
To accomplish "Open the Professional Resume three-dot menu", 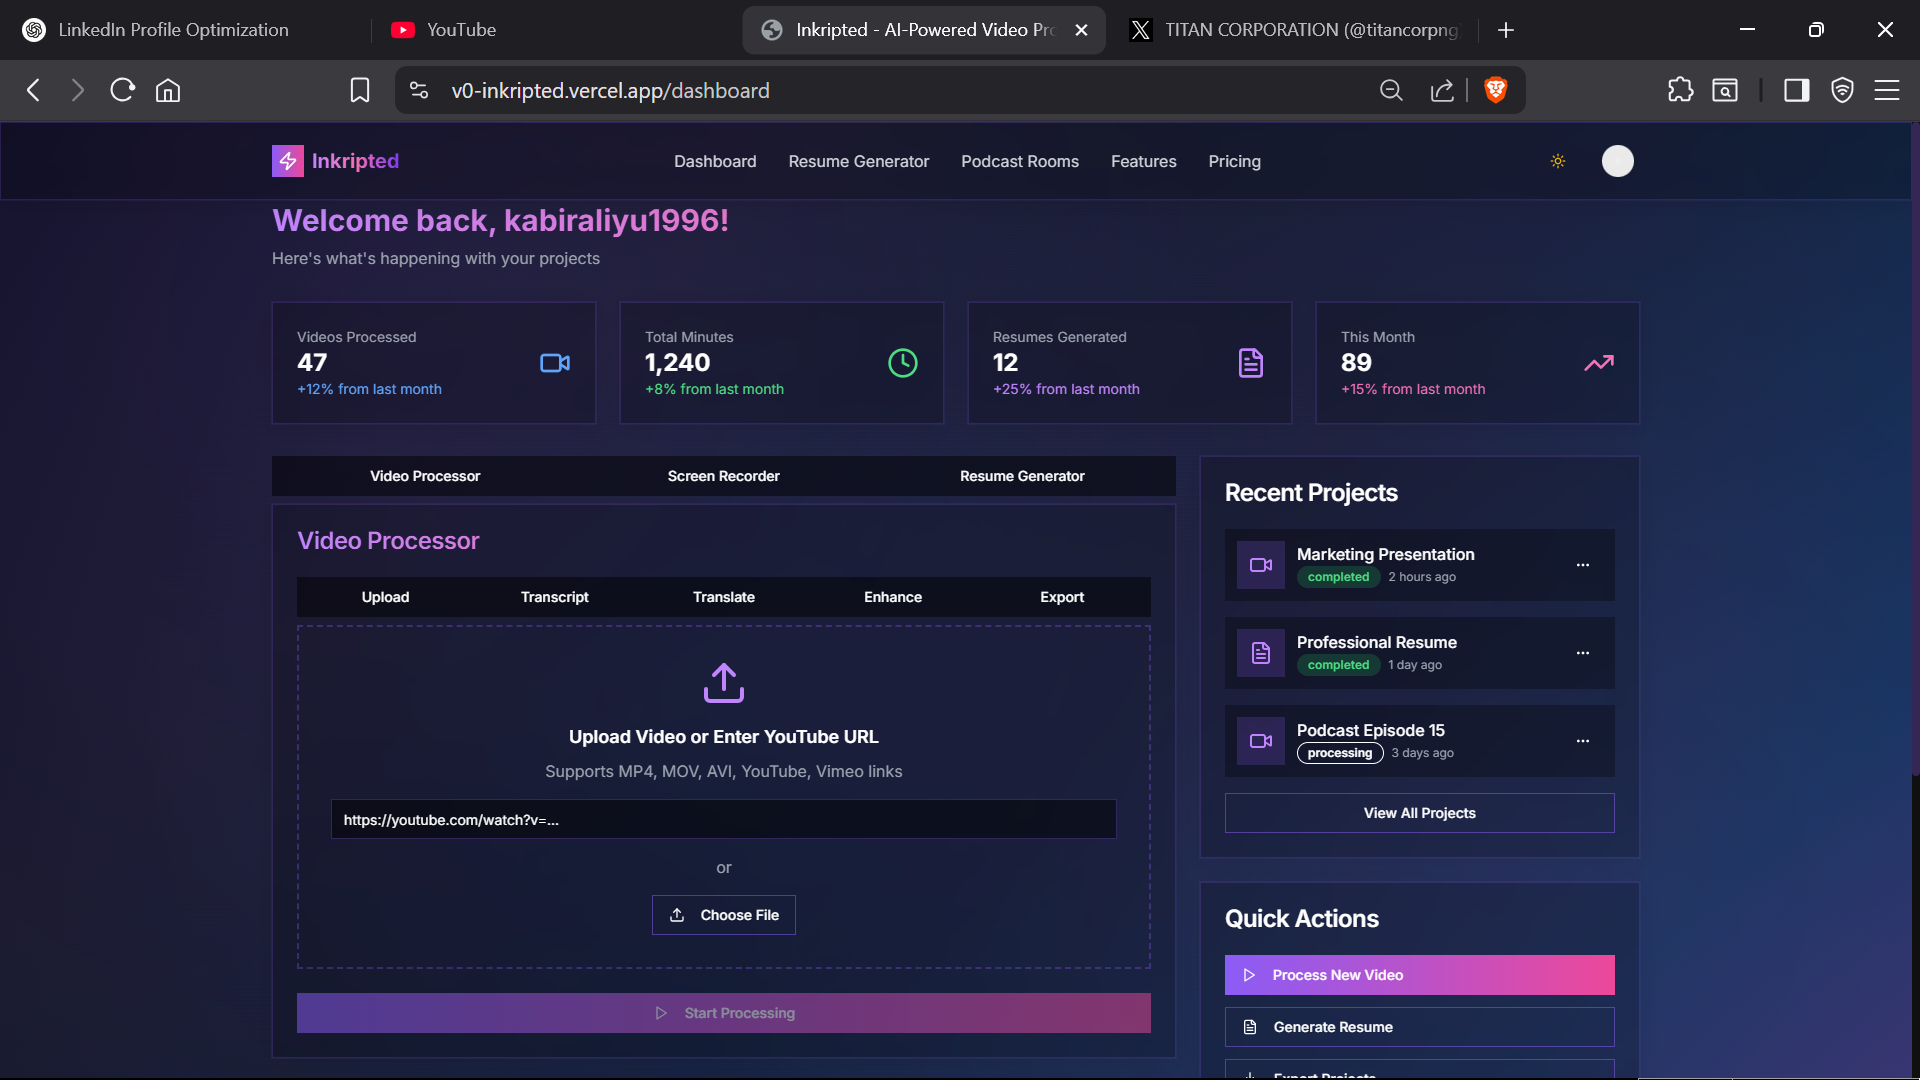I will tap(1583, 653).
